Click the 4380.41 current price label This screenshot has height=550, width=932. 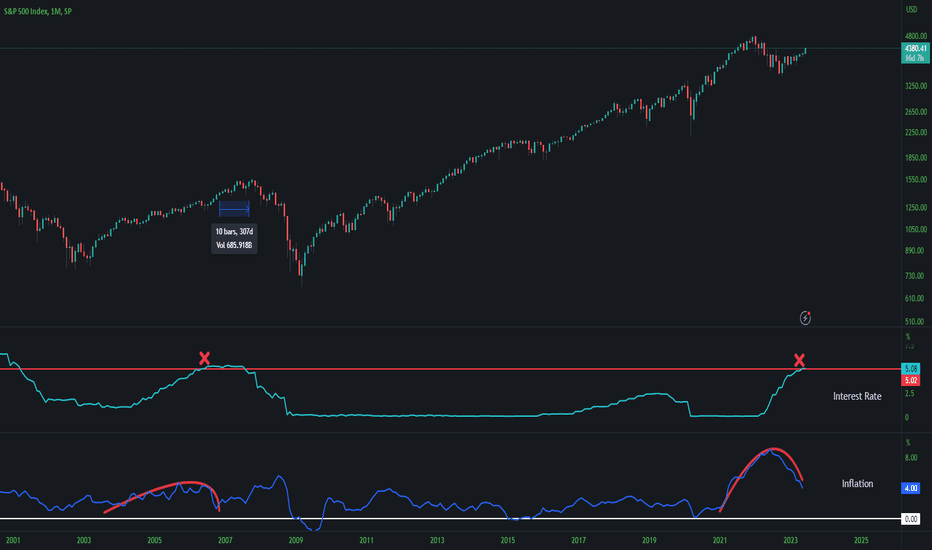[915, 48]
